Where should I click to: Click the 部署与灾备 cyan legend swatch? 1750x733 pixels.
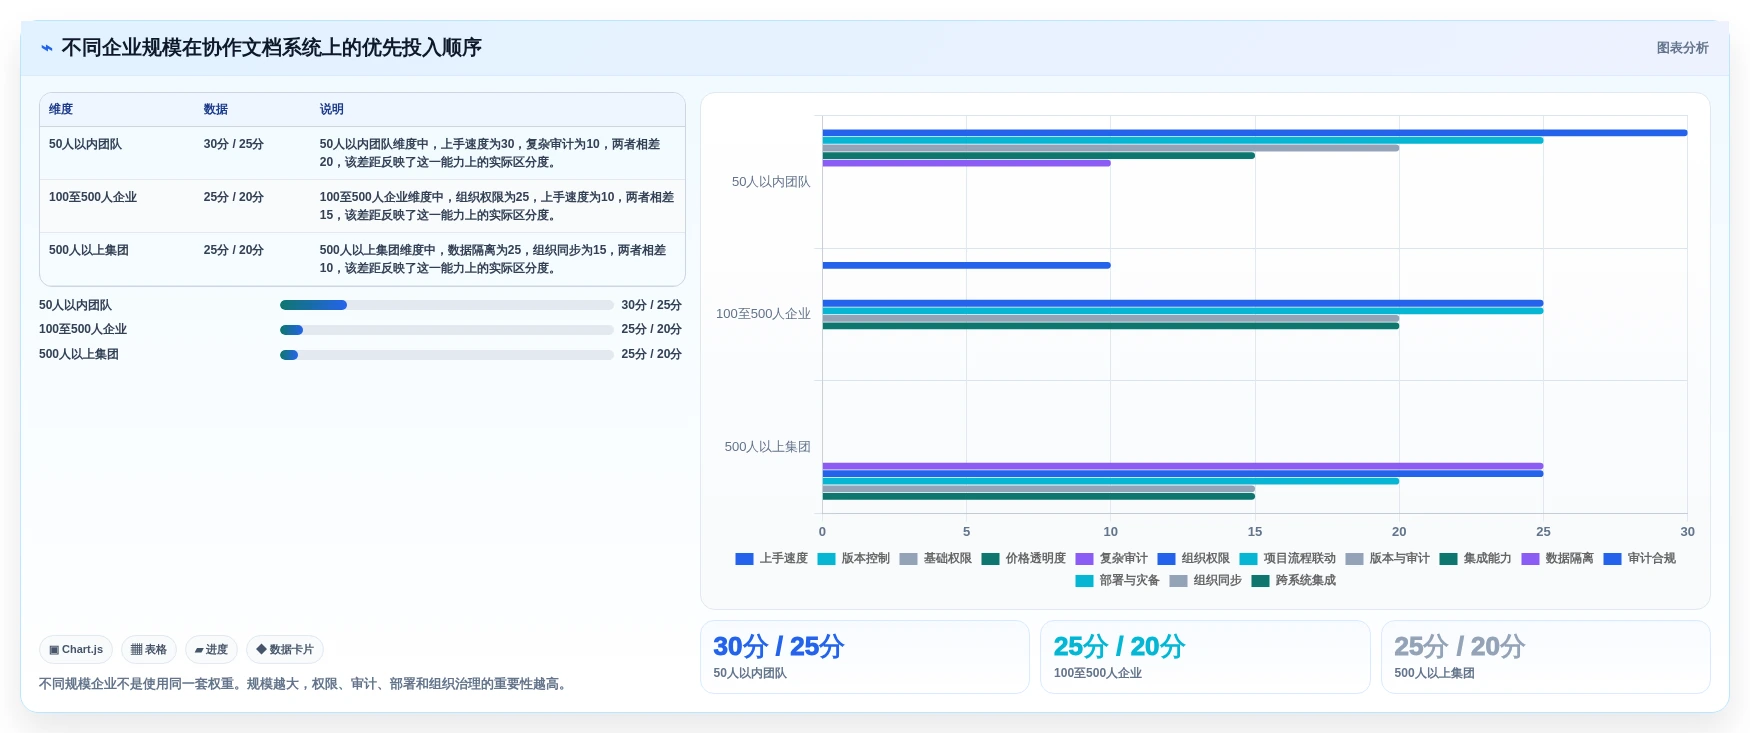pos(1084,581)
